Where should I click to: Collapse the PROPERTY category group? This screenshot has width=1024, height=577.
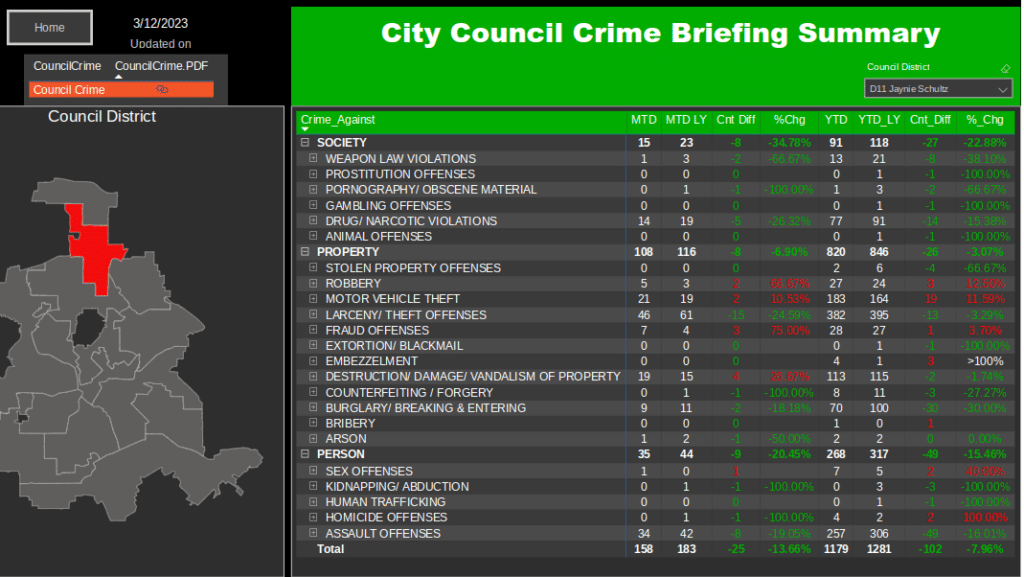pyautogui.click(x=305, y=252)
